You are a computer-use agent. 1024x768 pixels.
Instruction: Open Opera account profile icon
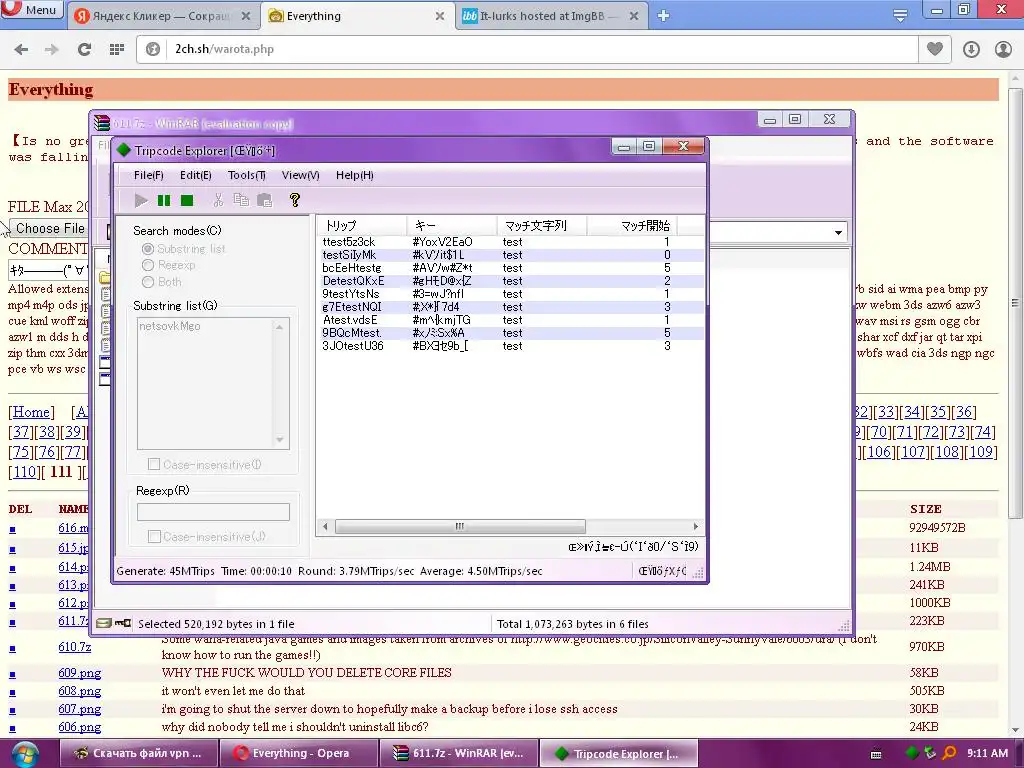pyautogui.click(x=1003, y=49)
